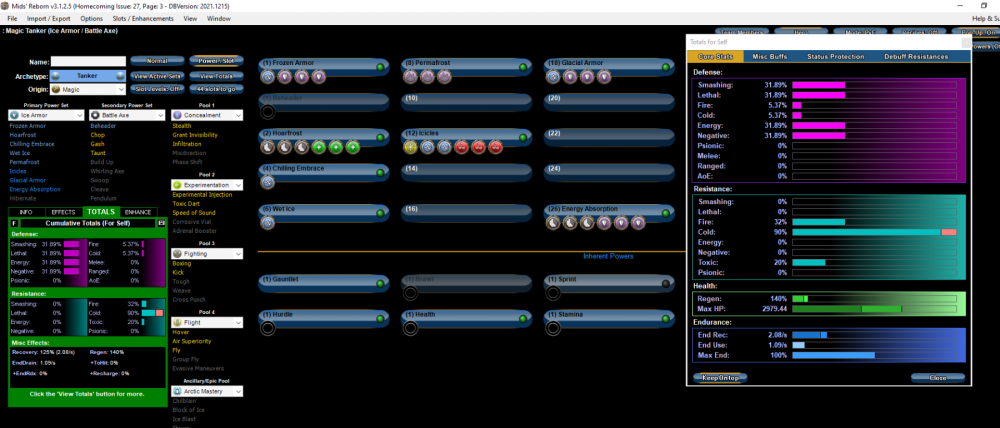Click the empty slot under Gauntlet power
The width and height of the screenshot is (1000, 428).
point(268,292)
